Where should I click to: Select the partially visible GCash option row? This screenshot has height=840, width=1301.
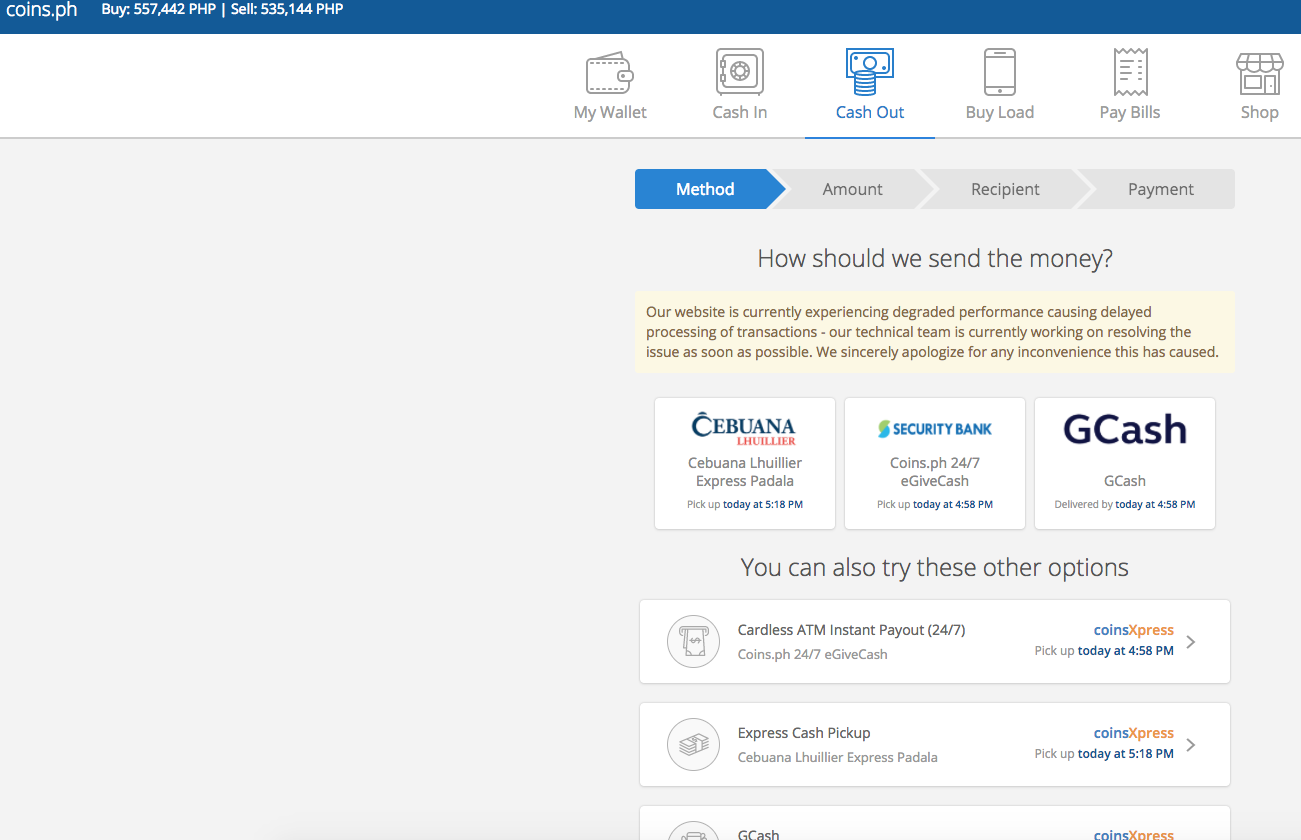(935, 823)
